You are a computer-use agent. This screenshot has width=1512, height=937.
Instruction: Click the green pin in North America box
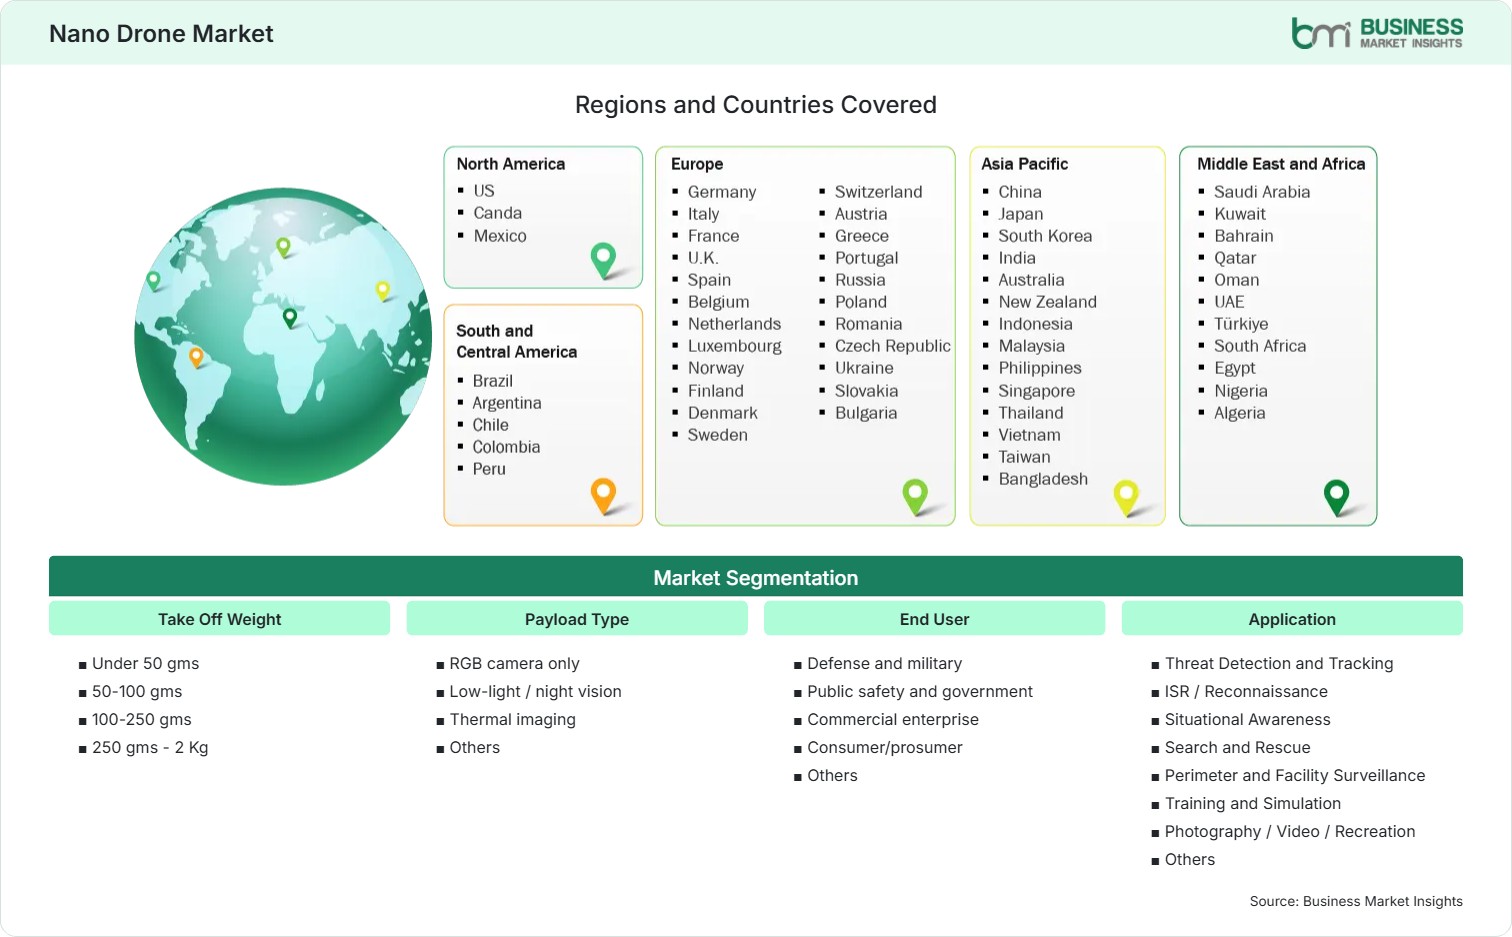coord(603,260)
